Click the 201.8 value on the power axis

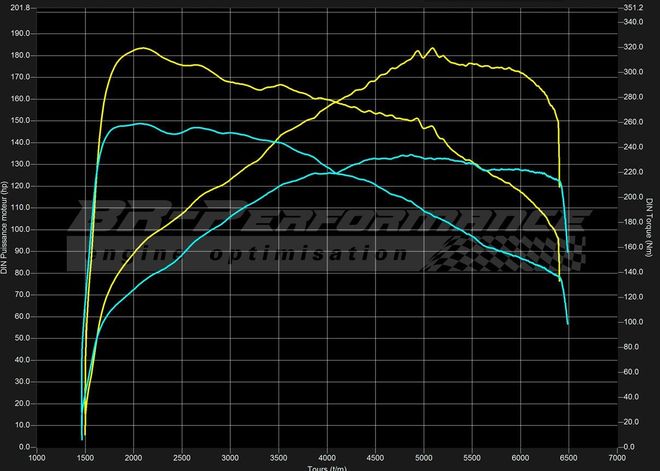pos(20,8)
